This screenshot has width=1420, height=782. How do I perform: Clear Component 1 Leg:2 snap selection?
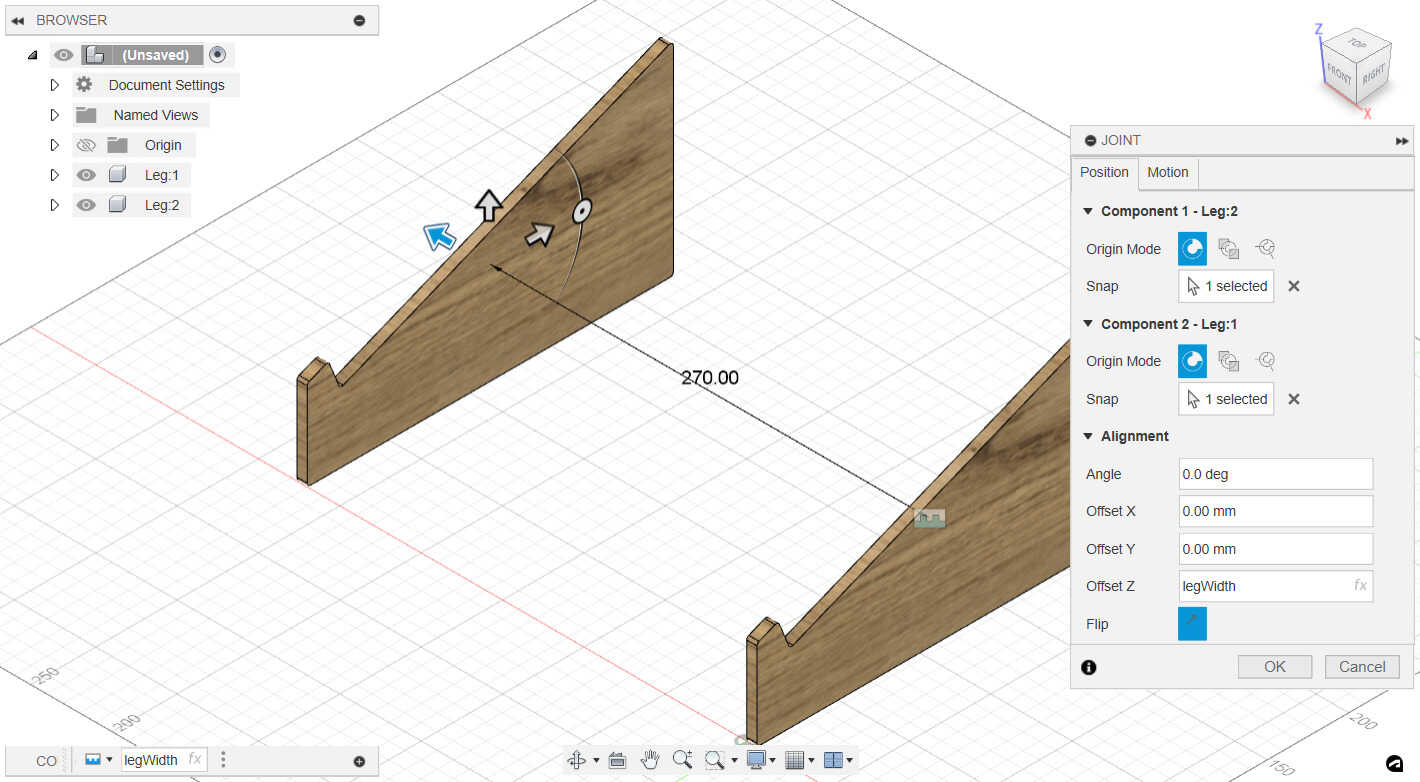tap(1294, 286)
